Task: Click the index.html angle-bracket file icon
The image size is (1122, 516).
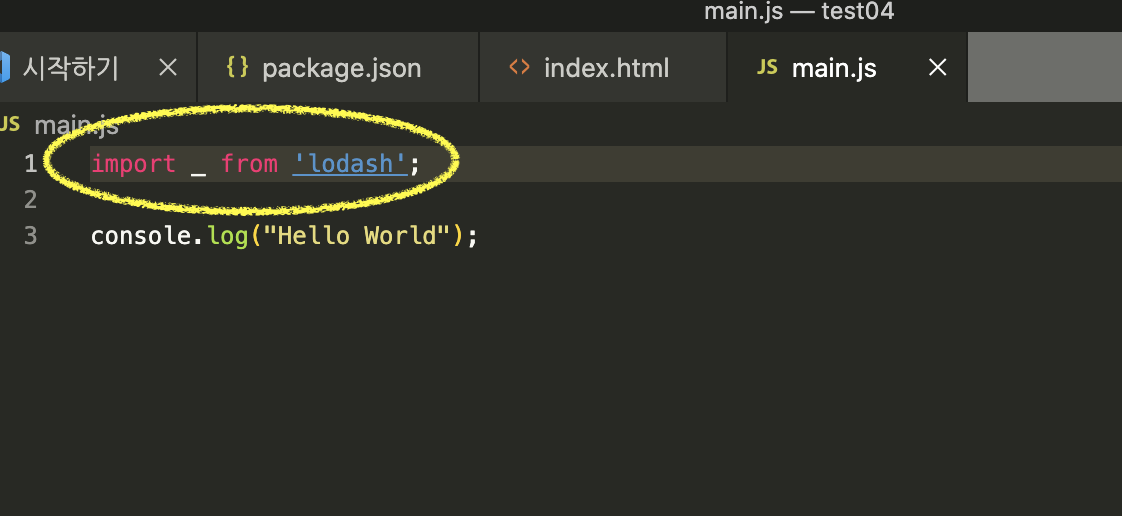Action: [519, 67]
